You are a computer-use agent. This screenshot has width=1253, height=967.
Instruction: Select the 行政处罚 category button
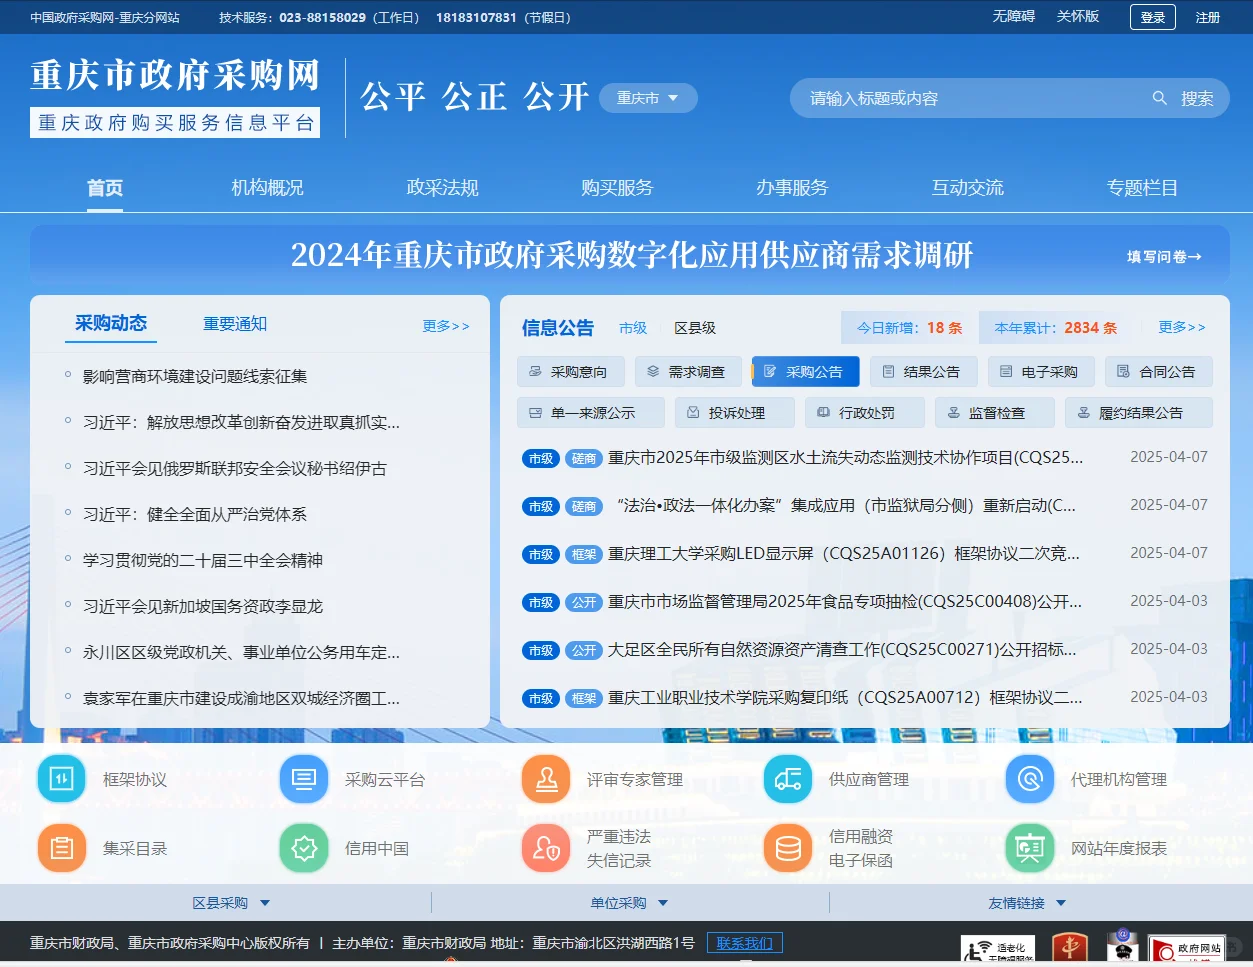pos(865,413)
